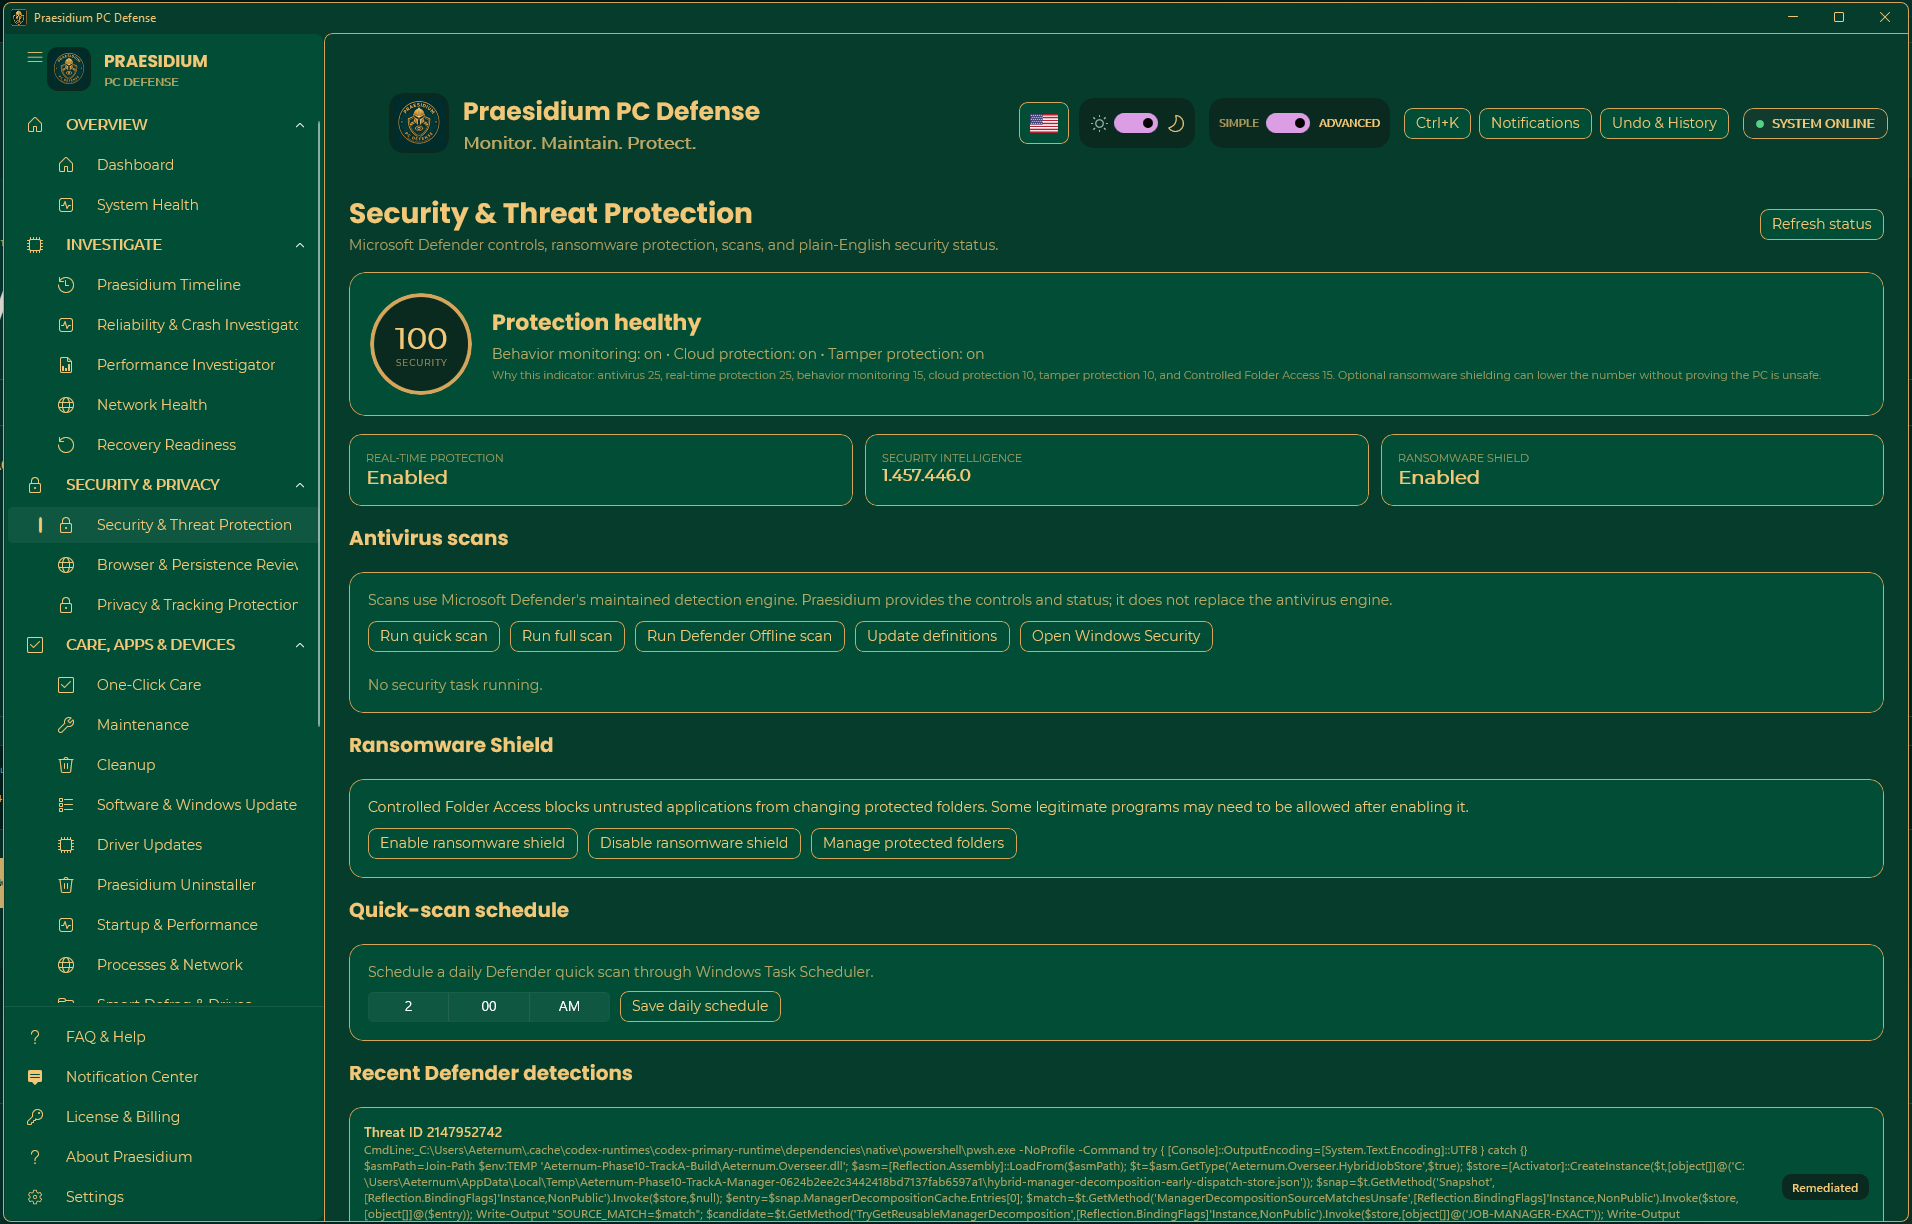Open the AM/PM dropdown
Viewport: 1912px width, 1224px height.
coord(569,1006)
